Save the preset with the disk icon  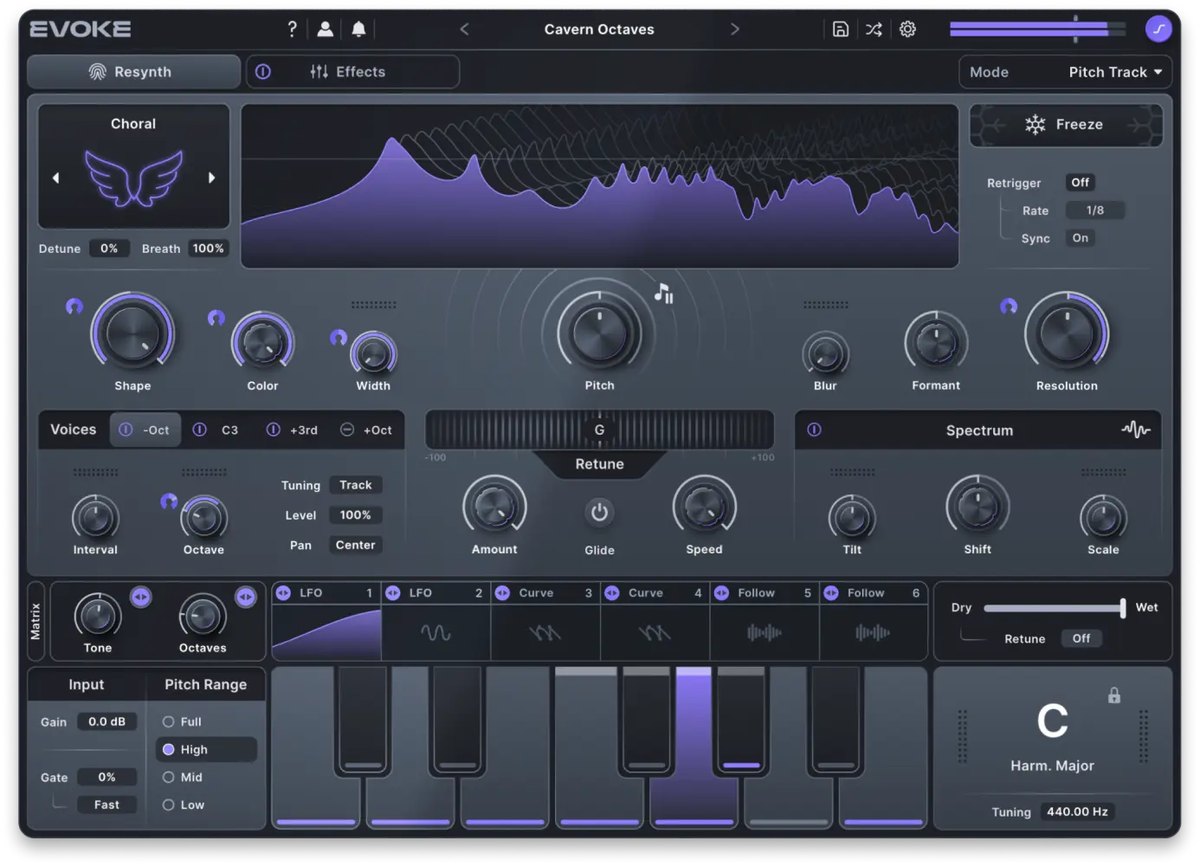[841, 29]
